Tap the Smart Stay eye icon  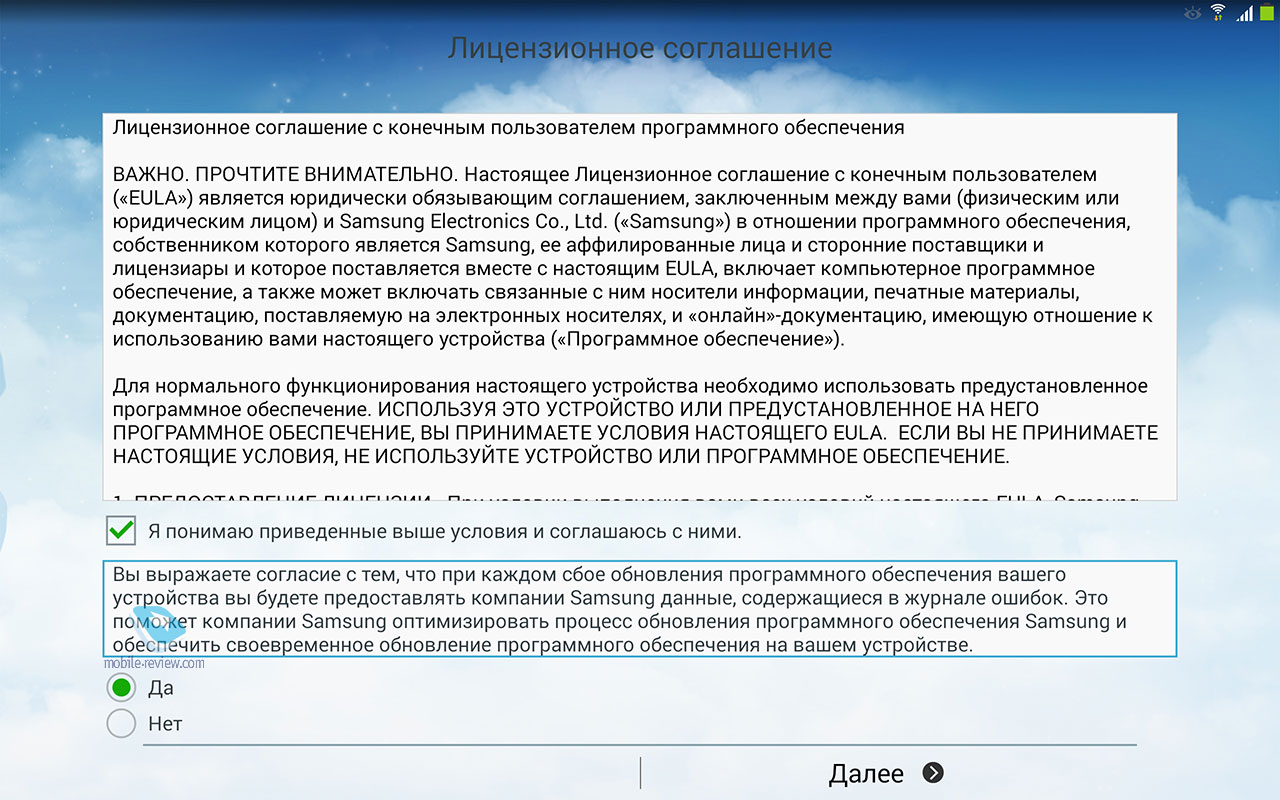pos(1191,13)
